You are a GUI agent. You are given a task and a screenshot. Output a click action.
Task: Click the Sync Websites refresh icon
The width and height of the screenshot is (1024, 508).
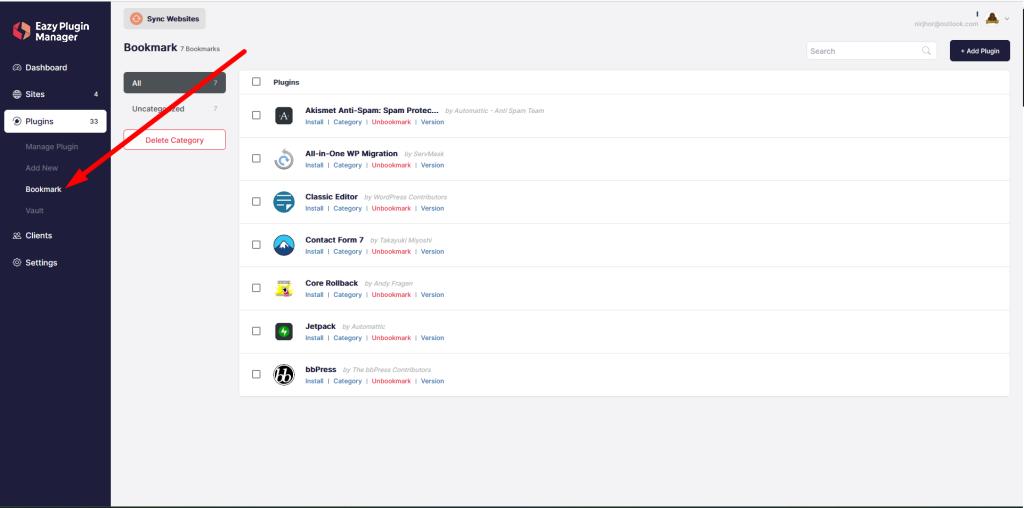coord(136,19)
